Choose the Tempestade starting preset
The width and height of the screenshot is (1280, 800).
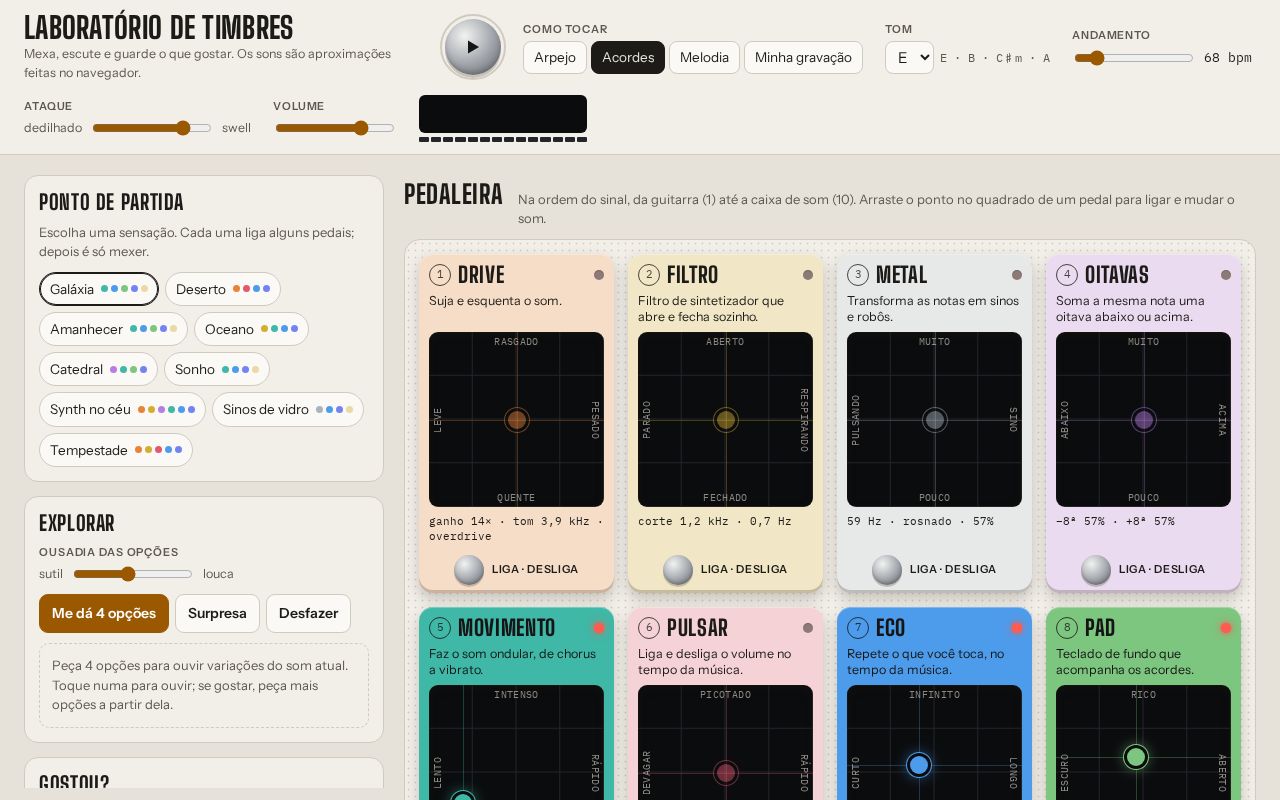(x=116, y=450)
